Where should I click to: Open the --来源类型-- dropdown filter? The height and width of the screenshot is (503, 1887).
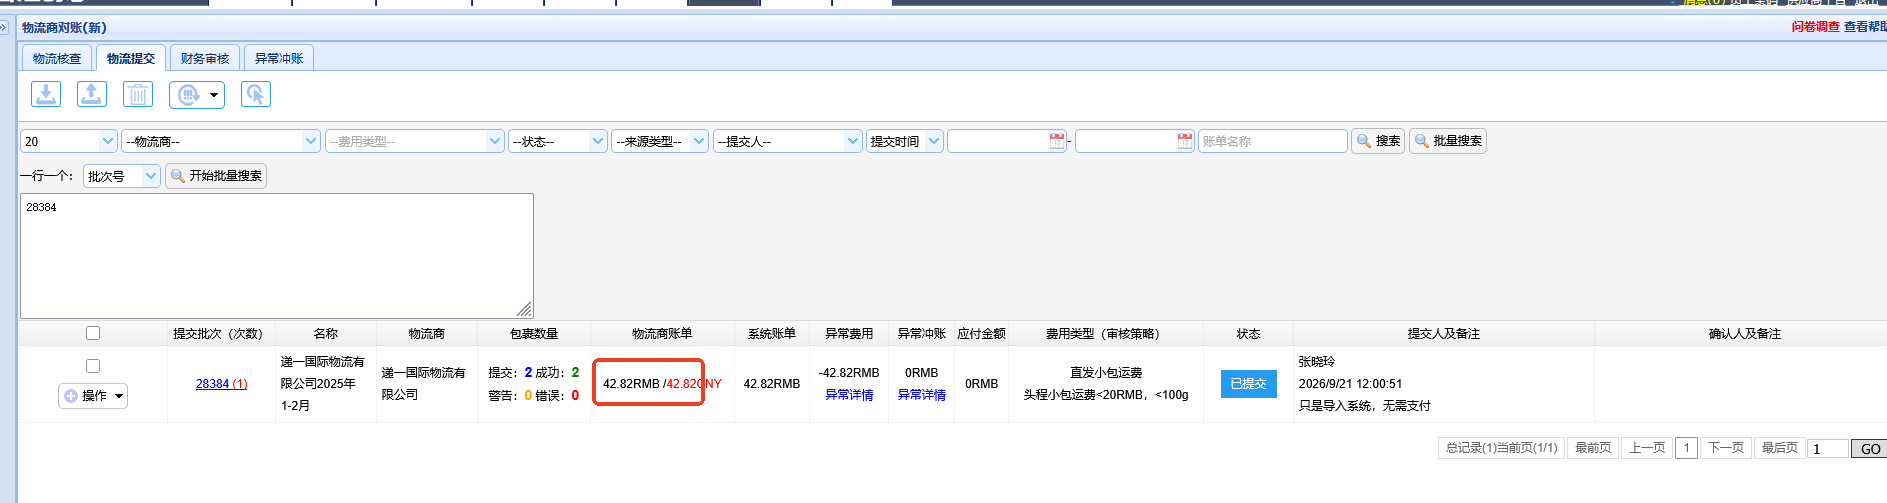coord(660,141)
